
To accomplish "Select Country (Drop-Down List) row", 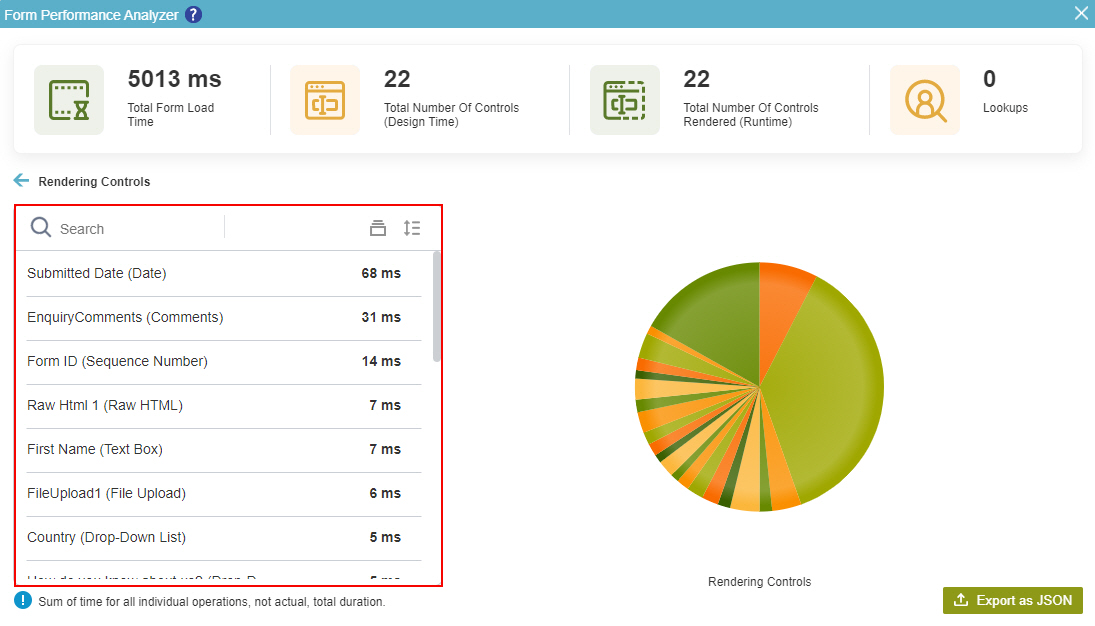I will tap(223, 538).
